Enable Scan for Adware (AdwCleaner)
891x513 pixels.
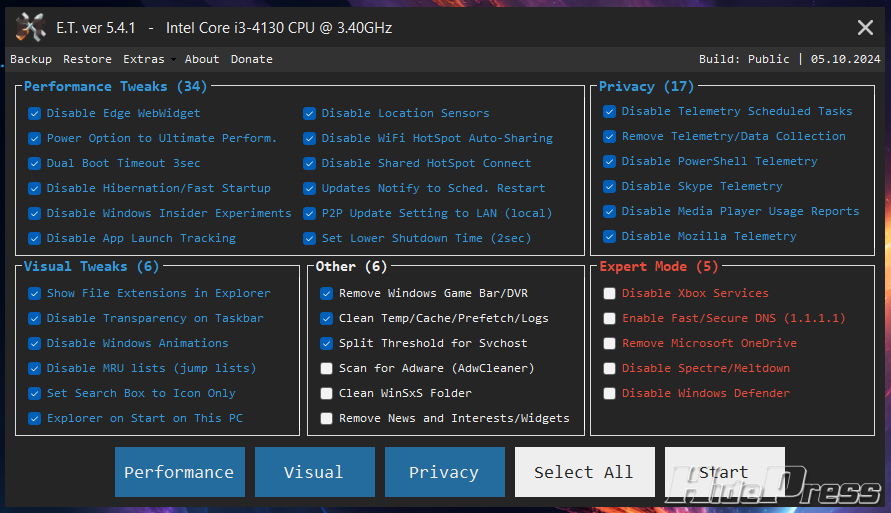click(327, 369)
